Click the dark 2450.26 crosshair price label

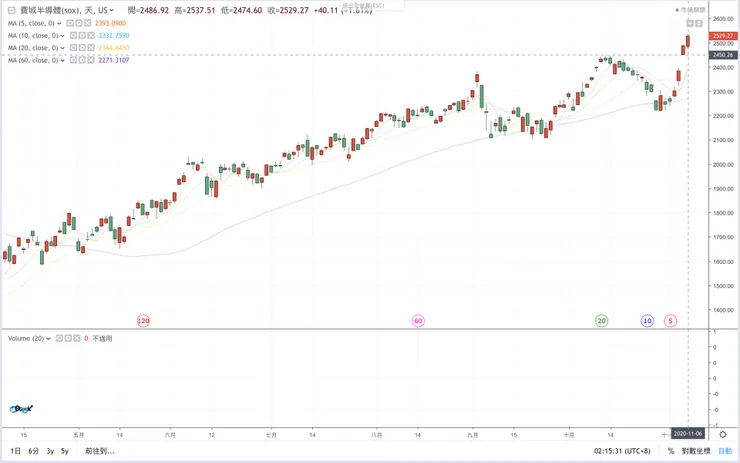click(723, 55)
